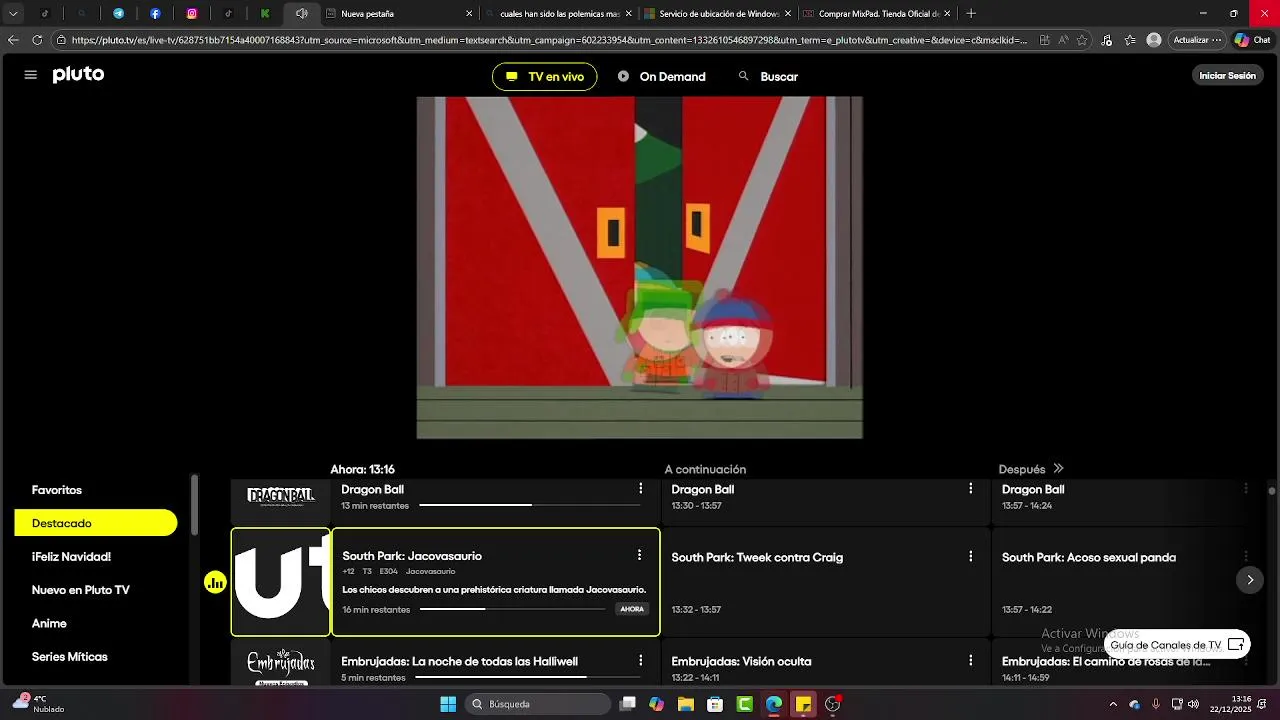The height and width of the screenshot is (720, 1280).
Task: Open Guía de Canales de TV
Action: pyautogui.click(x=1177, y=645)
